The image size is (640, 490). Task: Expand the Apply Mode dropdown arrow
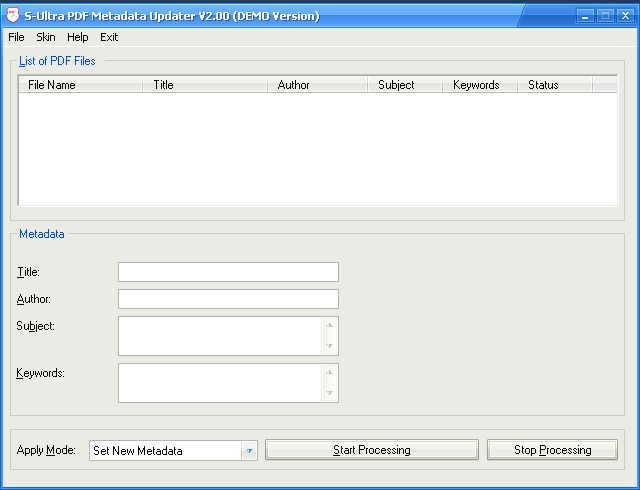click(248, 451)
